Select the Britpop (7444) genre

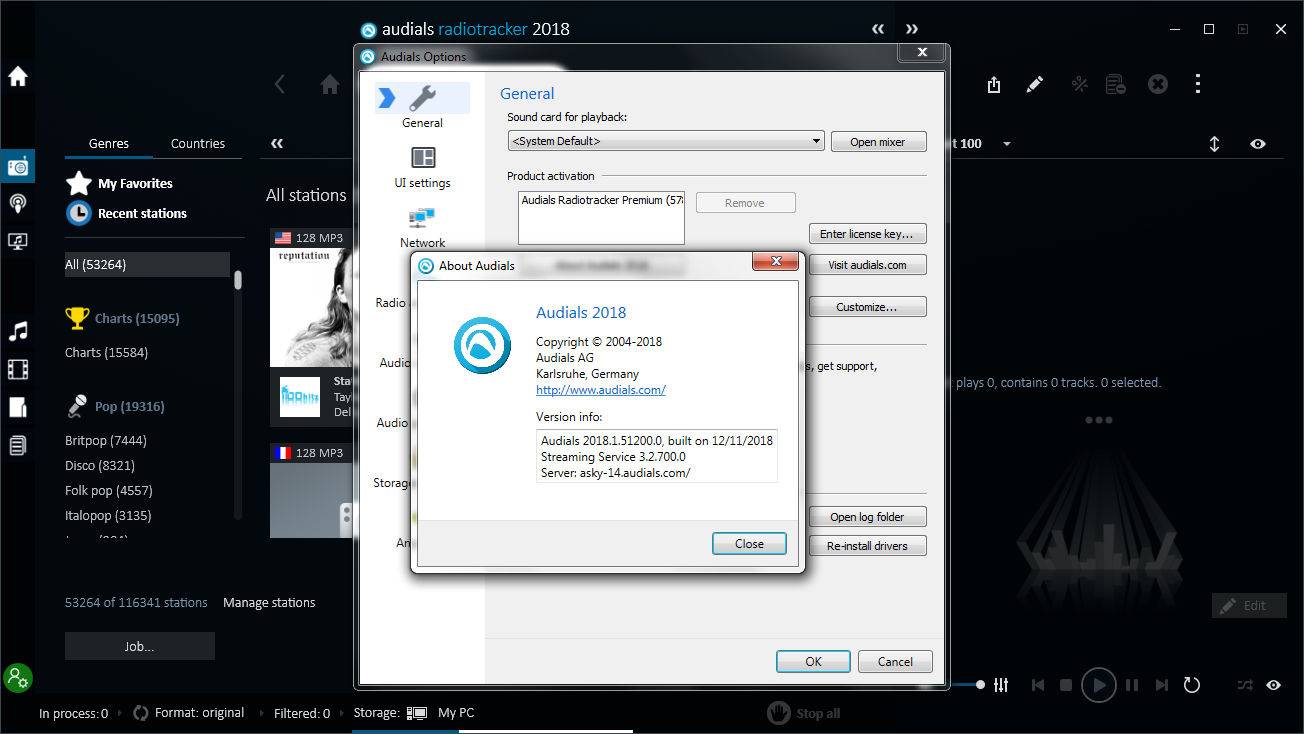tap(106, 440)
